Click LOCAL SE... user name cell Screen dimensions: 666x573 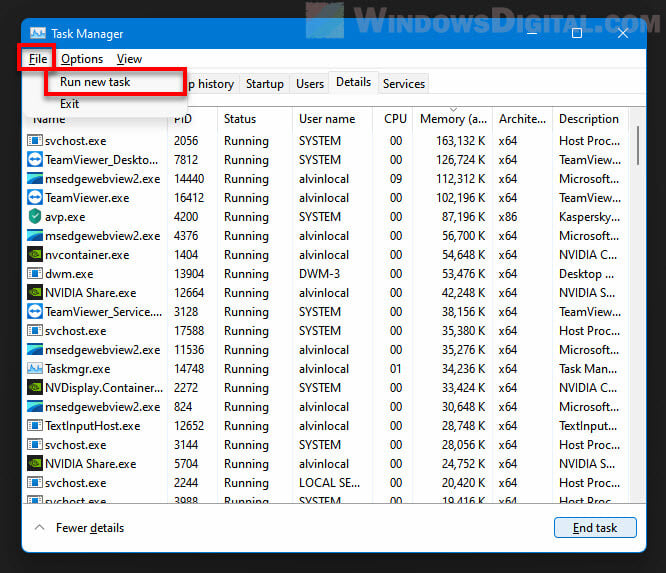(329, 483)
